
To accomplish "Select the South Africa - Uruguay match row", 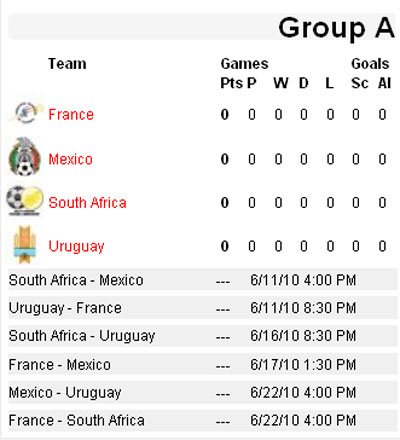I will click(x=203, y=336).
